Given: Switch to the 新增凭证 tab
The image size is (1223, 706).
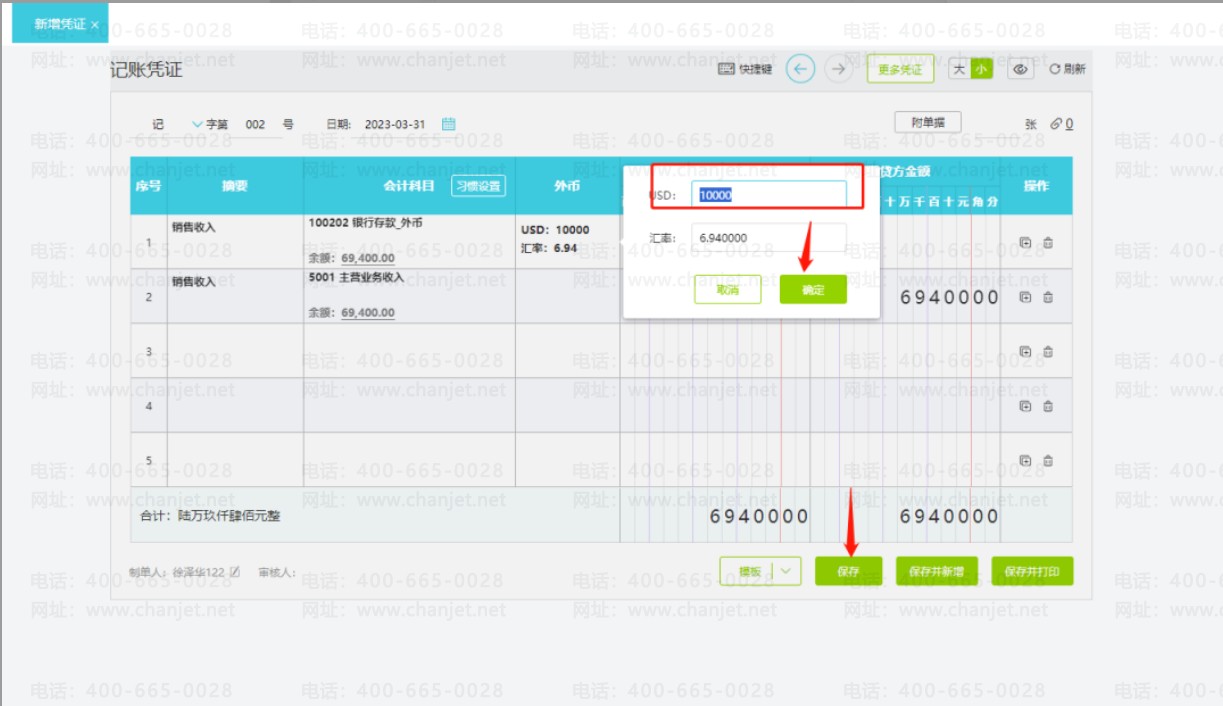Looking at the screenshot, I should pyautogui.click(x=60, y=24).
